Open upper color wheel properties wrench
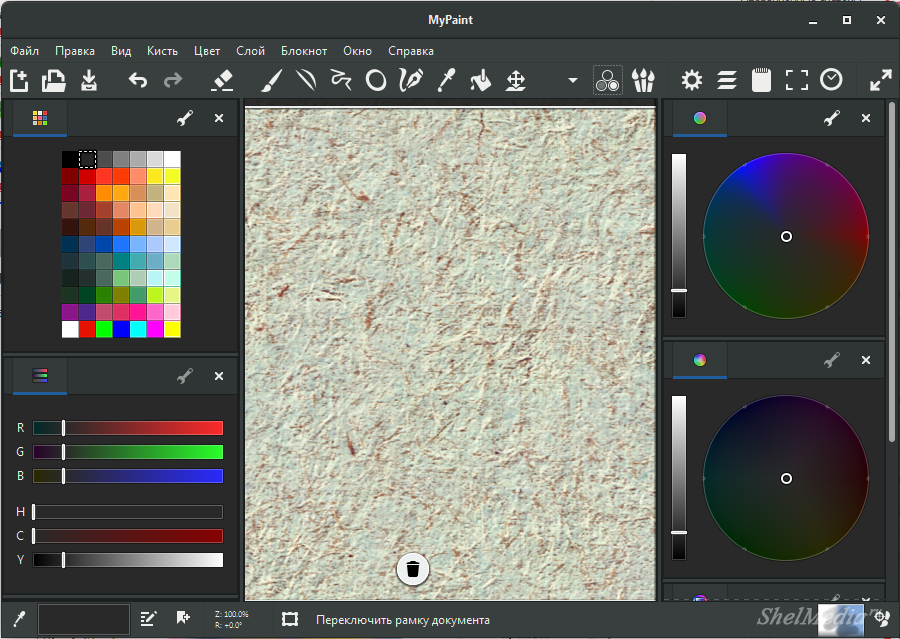 [832, 118]
